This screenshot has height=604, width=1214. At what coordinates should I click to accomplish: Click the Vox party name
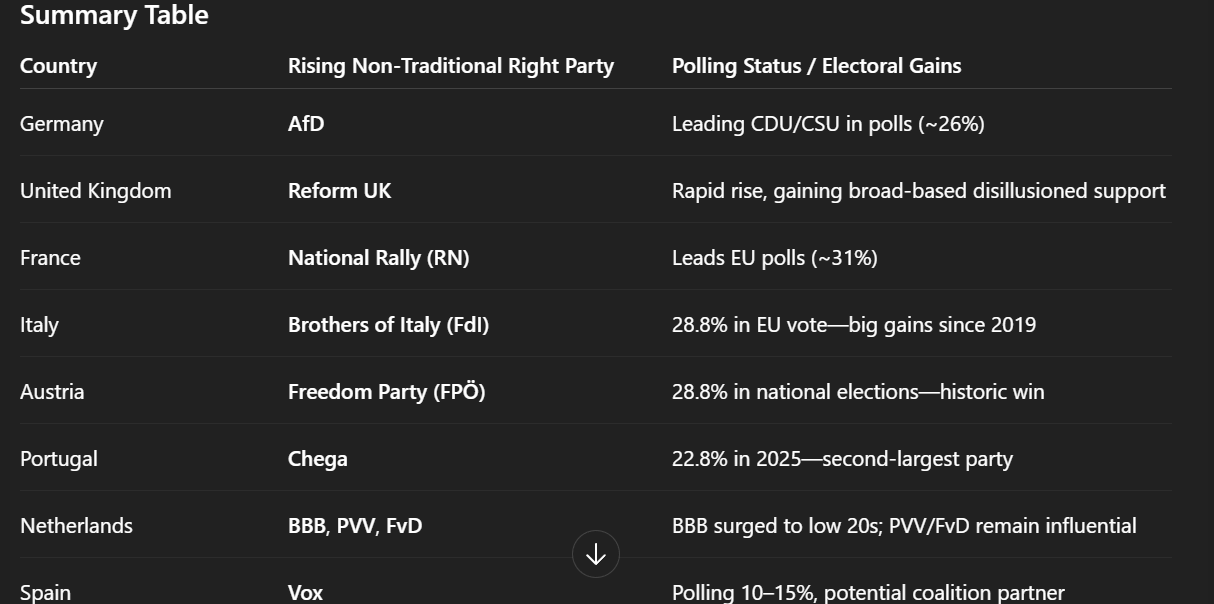pyautogui.click(x=305, y=592)
